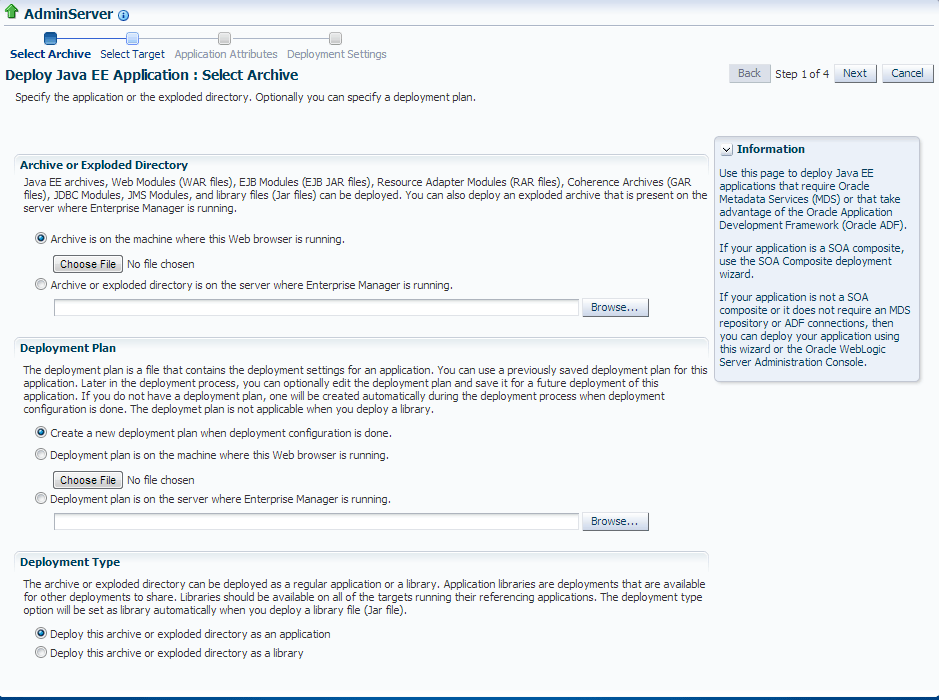Click Choose File for the archive
939x700 pixels.
coord(88,264)
